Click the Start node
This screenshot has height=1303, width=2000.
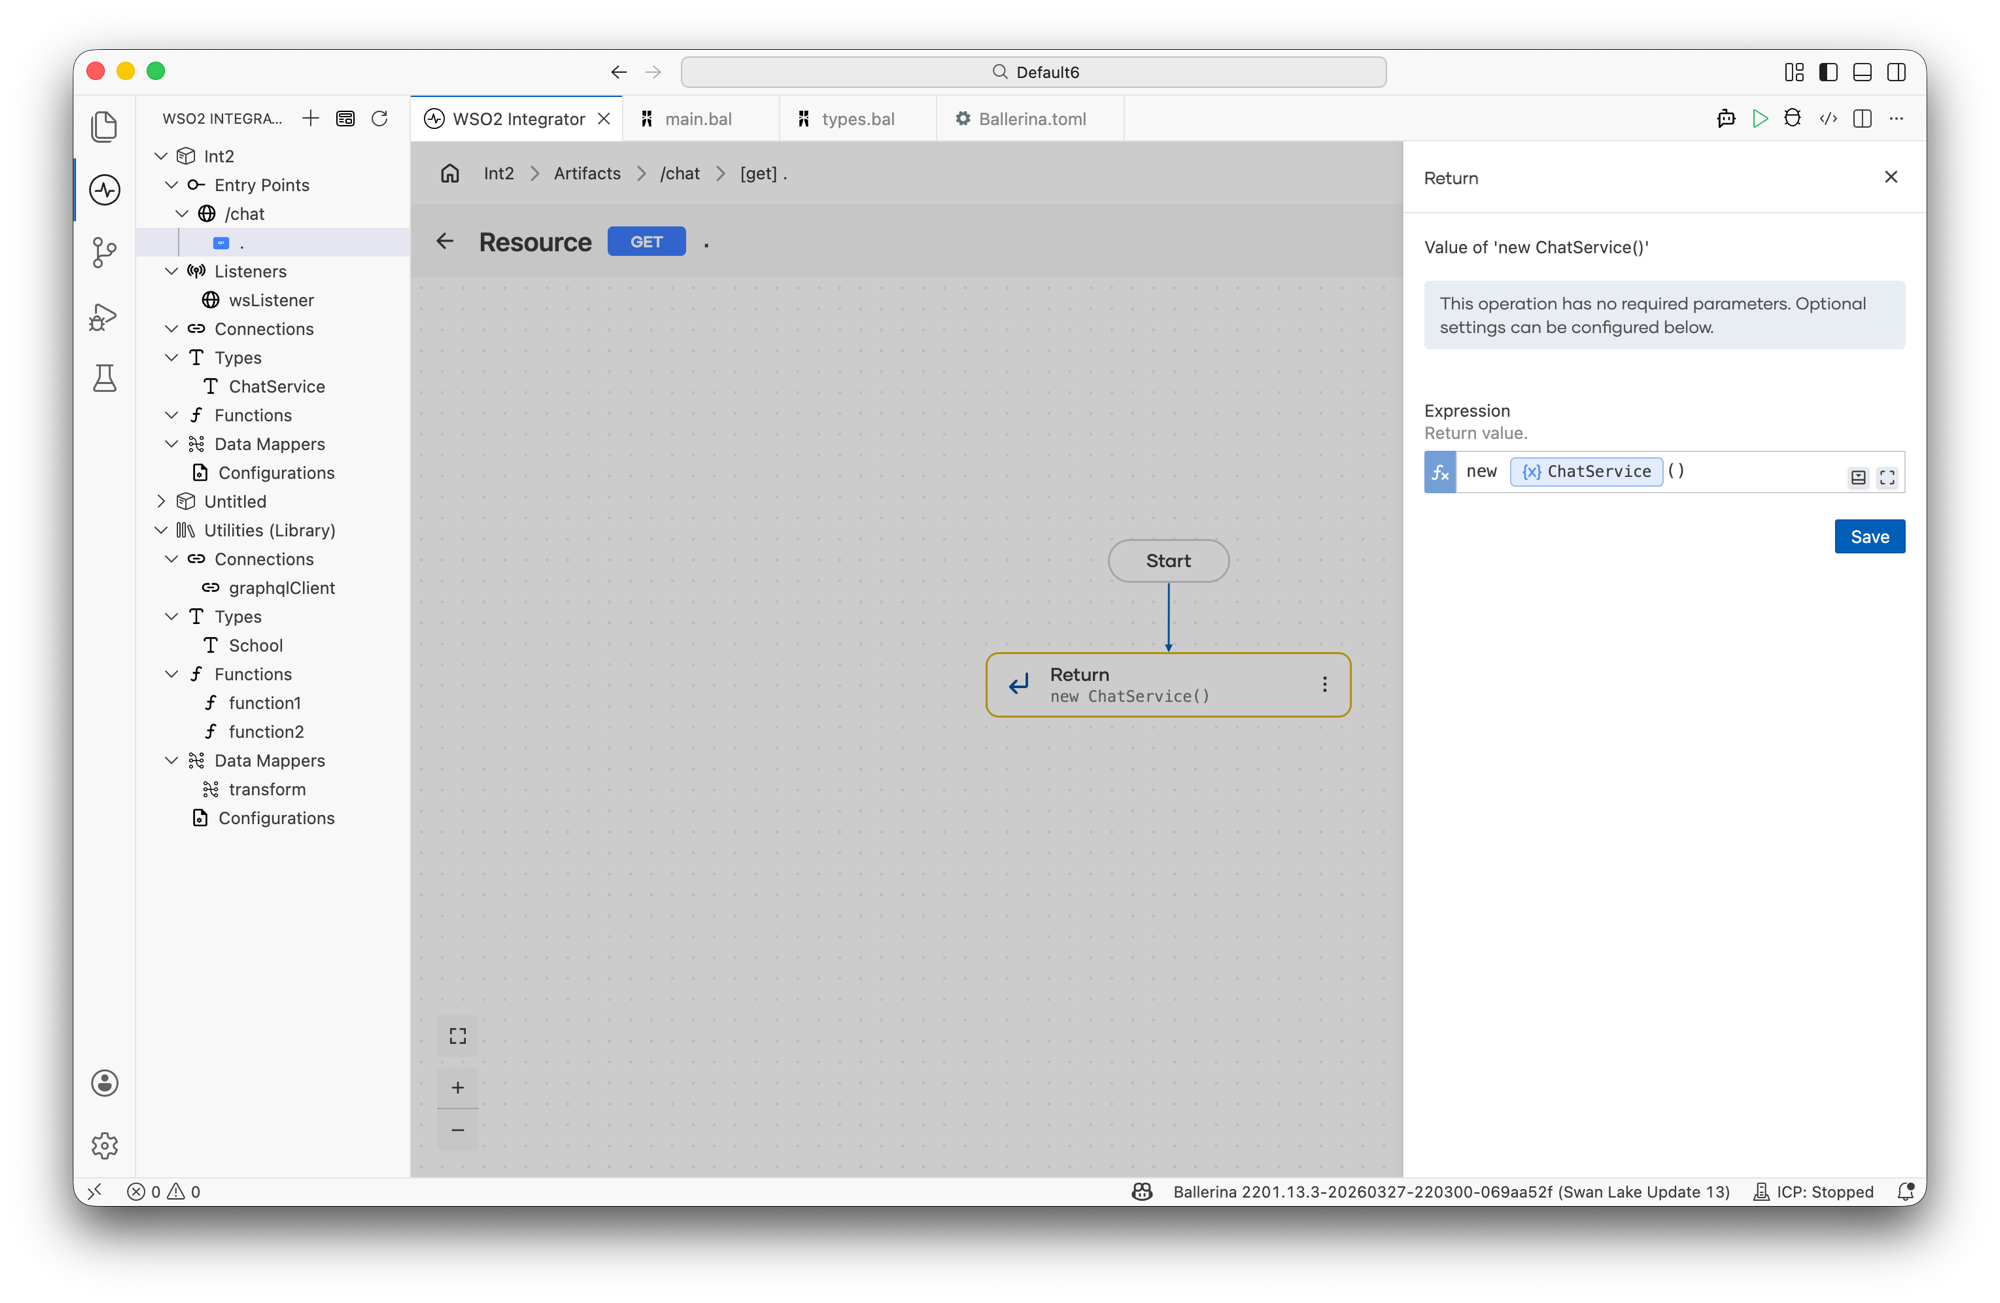coord(1168,561)
